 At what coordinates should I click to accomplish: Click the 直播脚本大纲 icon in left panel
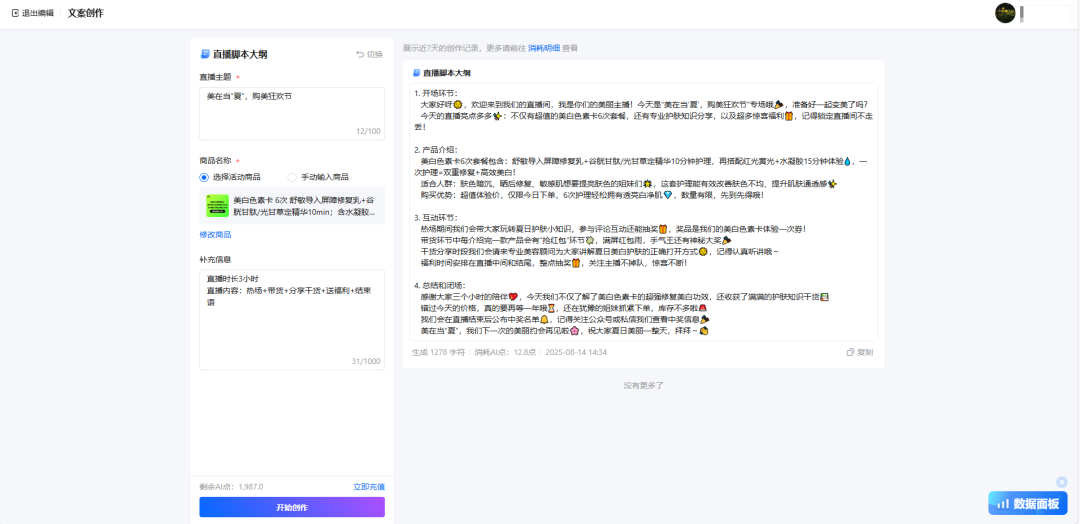205,54
